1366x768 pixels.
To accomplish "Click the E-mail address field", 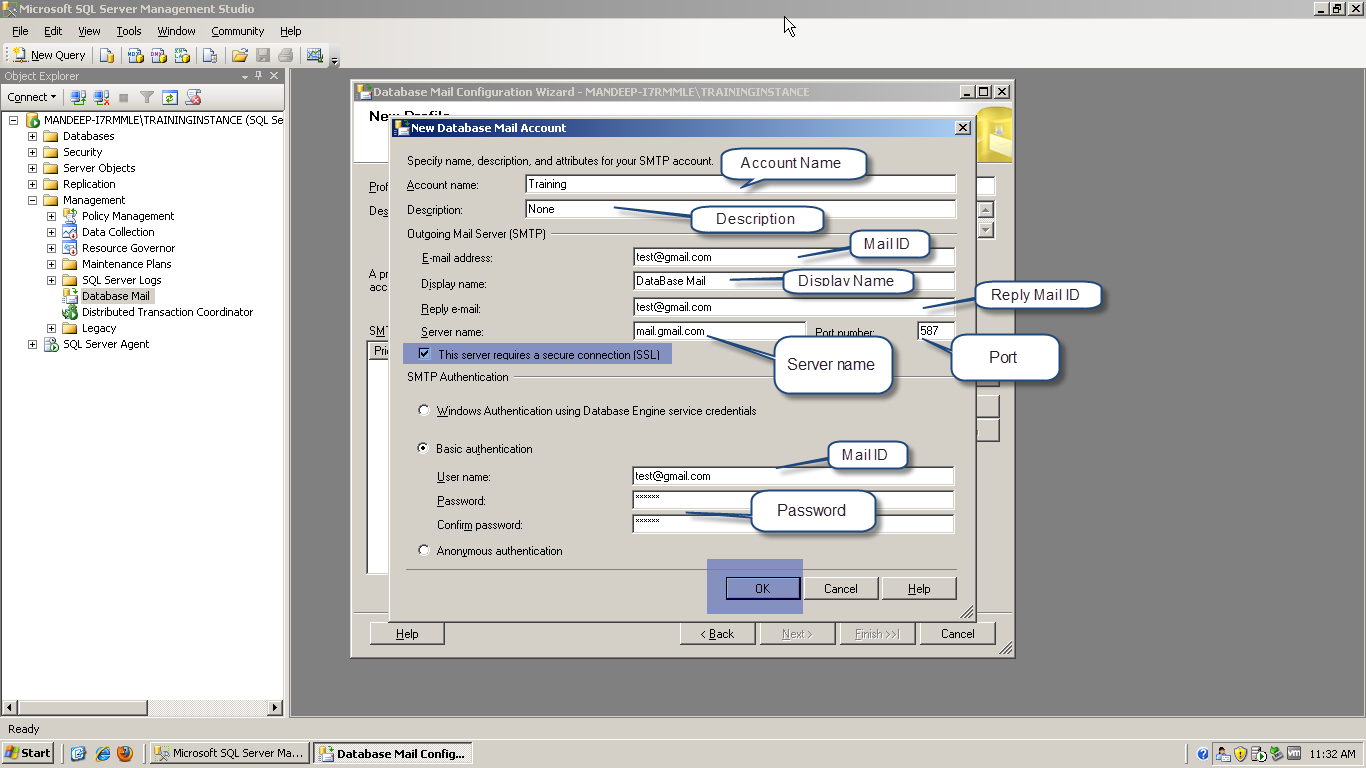I will point(794,257).
